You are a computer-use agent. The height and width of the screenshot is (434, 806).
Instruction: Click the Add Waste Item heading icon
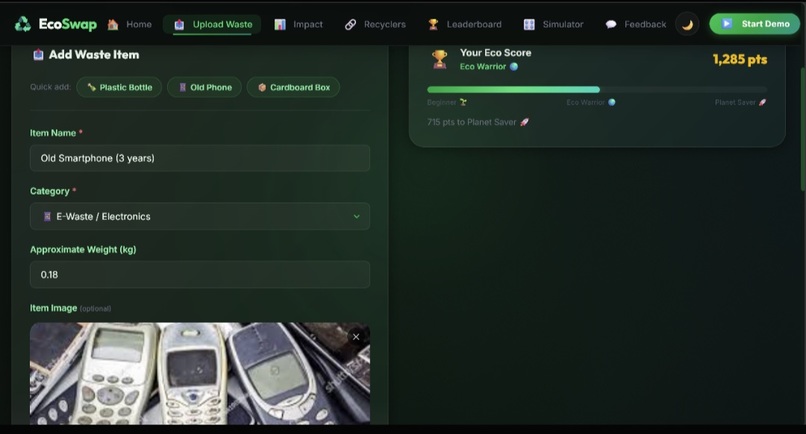38,55
